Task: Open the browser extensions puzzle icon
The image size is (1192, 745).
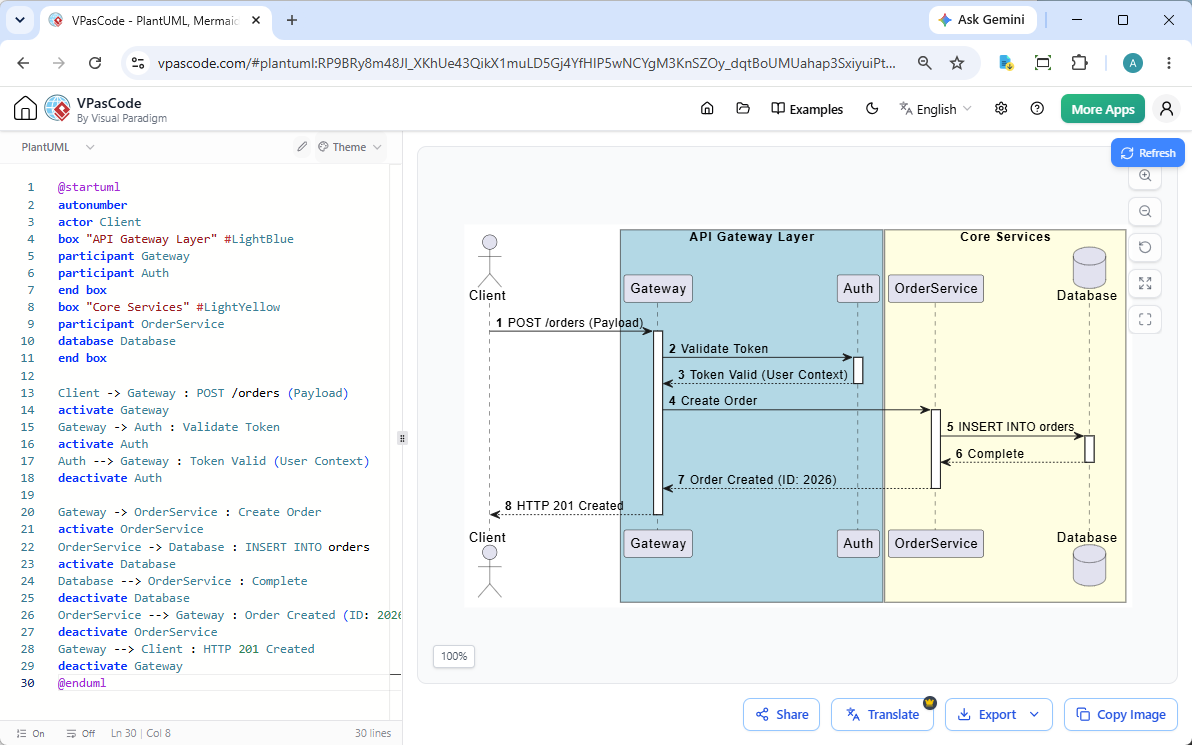Action: point(1079,63)
